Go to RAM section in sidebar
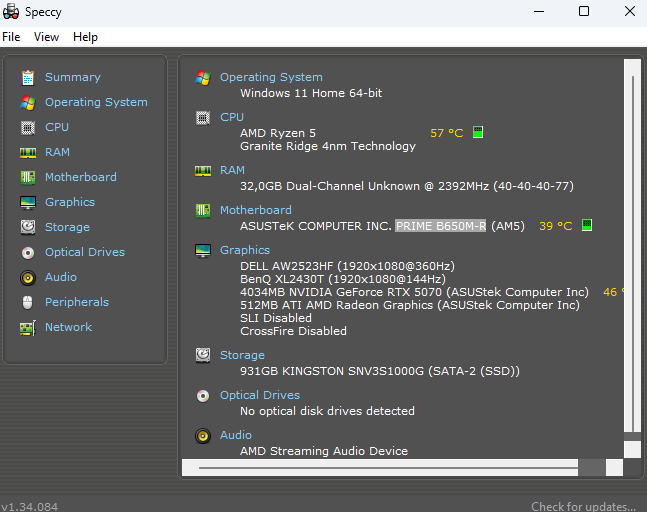This screenshot has height=512, width=647. tap(57, 152)
